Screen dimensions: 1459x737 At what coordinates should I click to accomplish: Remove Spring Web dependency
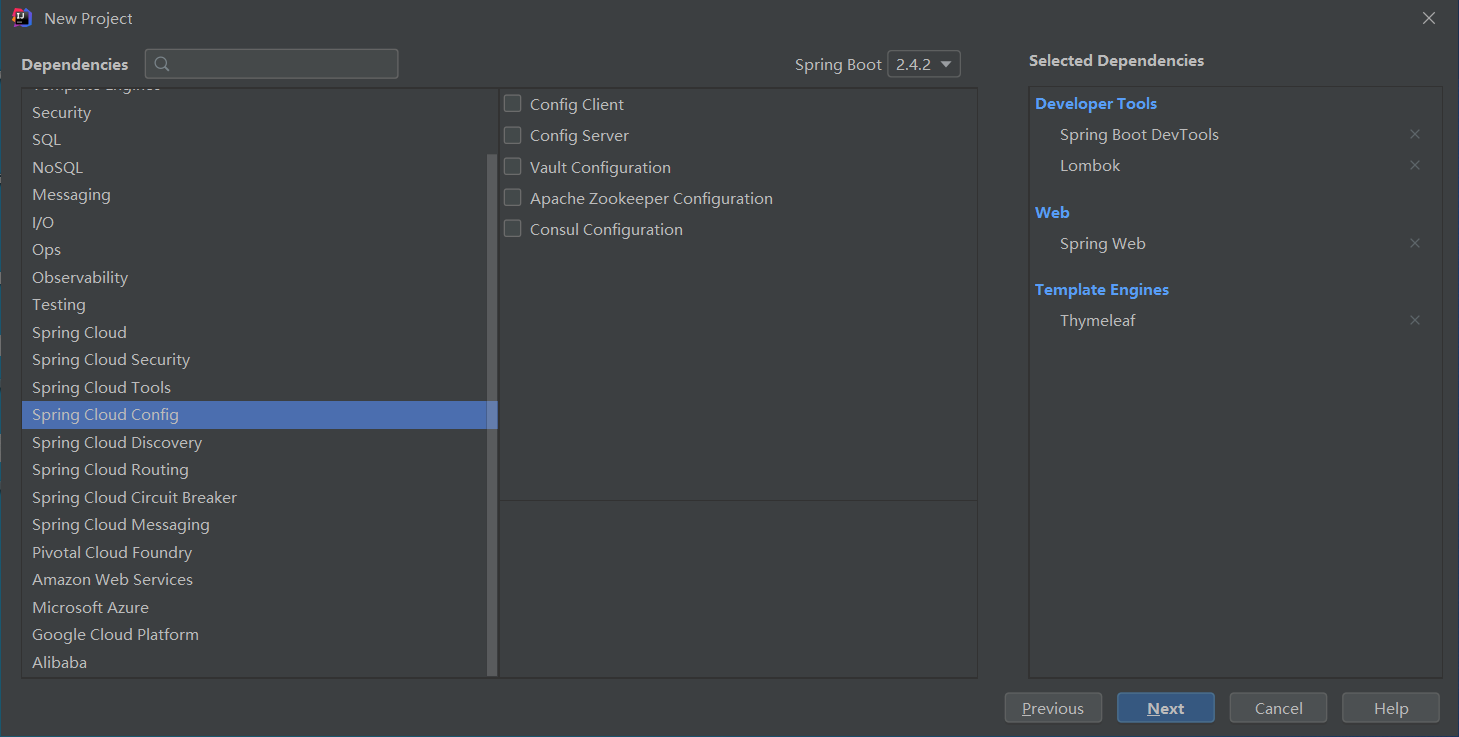(x=1414, y=243)
